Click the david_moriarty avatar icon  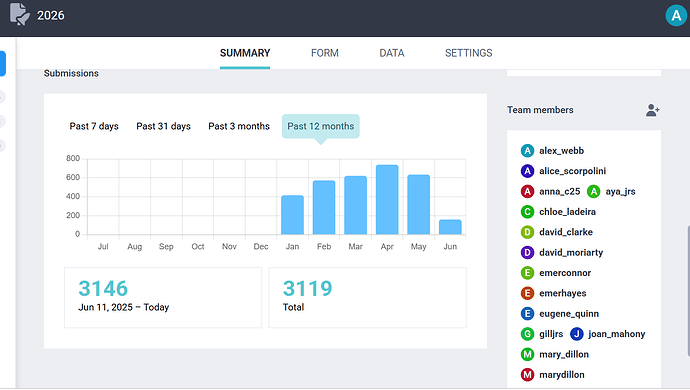527,252
